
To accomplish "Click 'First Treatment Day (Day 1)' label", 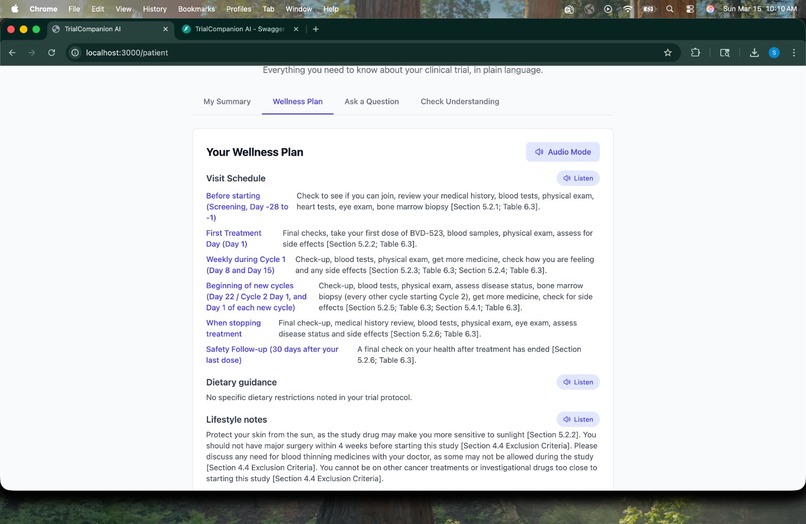I will 234,238.
